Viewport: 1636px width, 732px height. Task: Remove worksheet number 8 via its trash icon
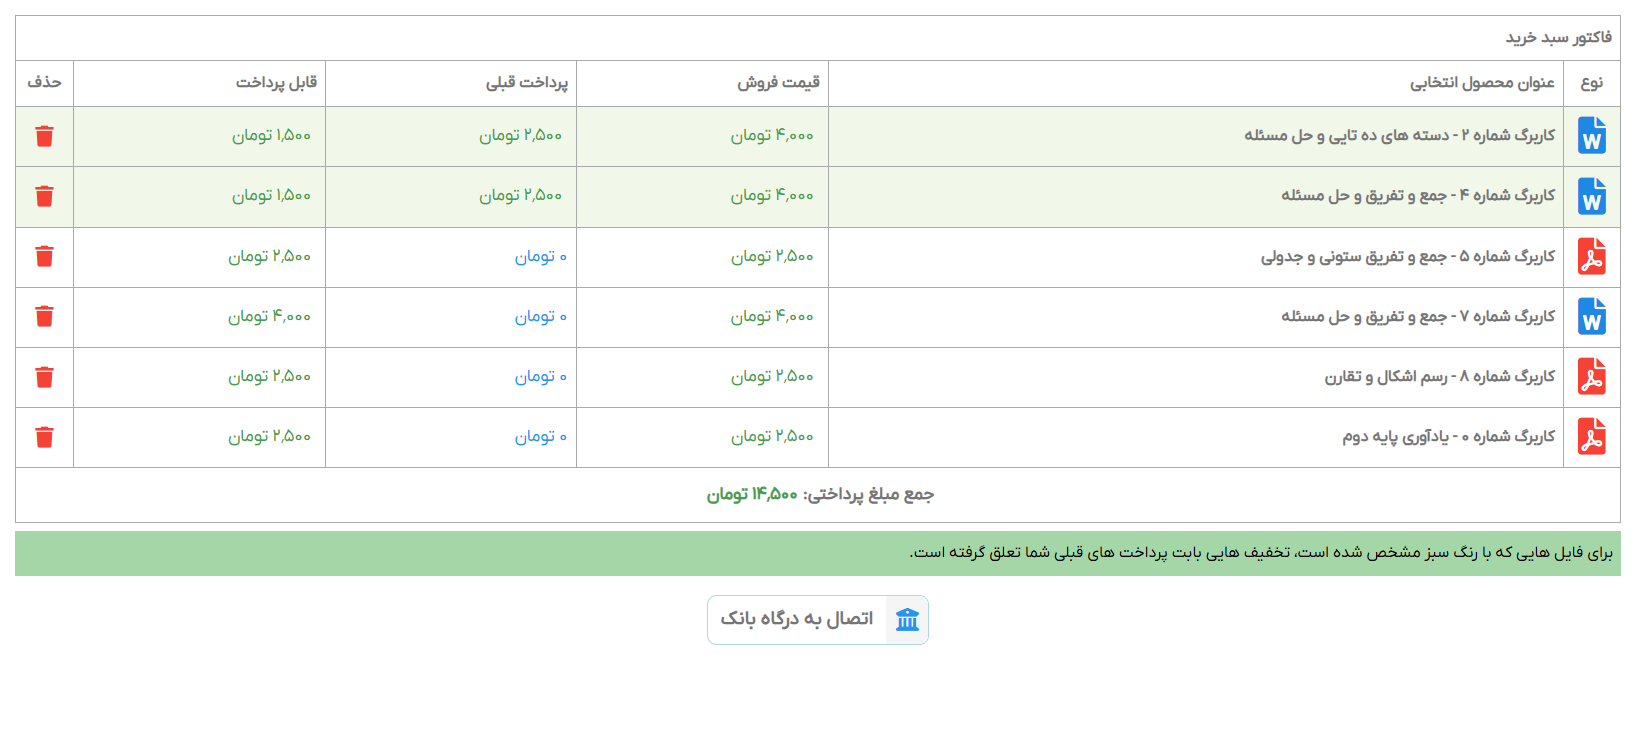point(44,377)
